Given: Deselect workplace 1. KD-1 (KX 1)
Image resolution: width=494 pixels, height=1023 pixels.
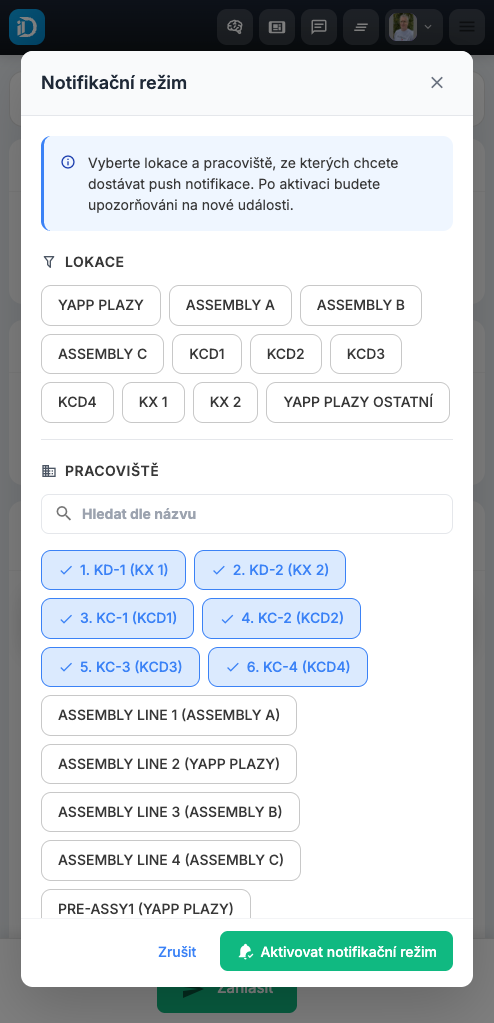Looking at the screenshot, I should click(114, 570).
